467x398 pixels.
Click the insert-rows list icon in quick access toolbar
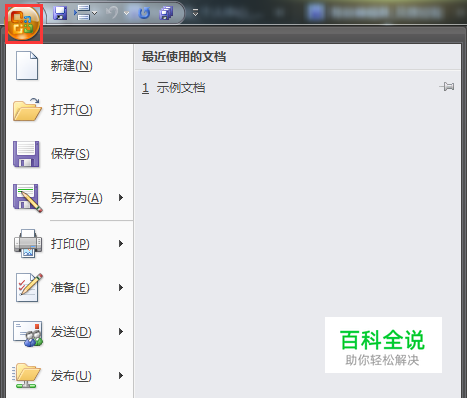pyautogui.click(x=82, y=13)
